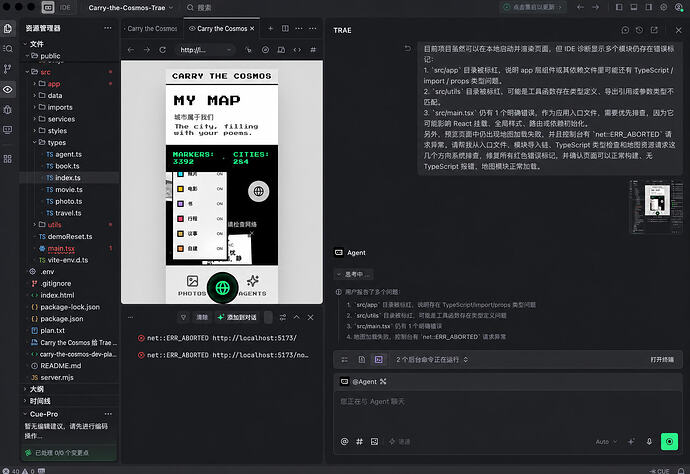Viewport: 690px width, 474px height.
Task: Open the PHOTOS tab in app preview
Action: [x=192, y=286]
